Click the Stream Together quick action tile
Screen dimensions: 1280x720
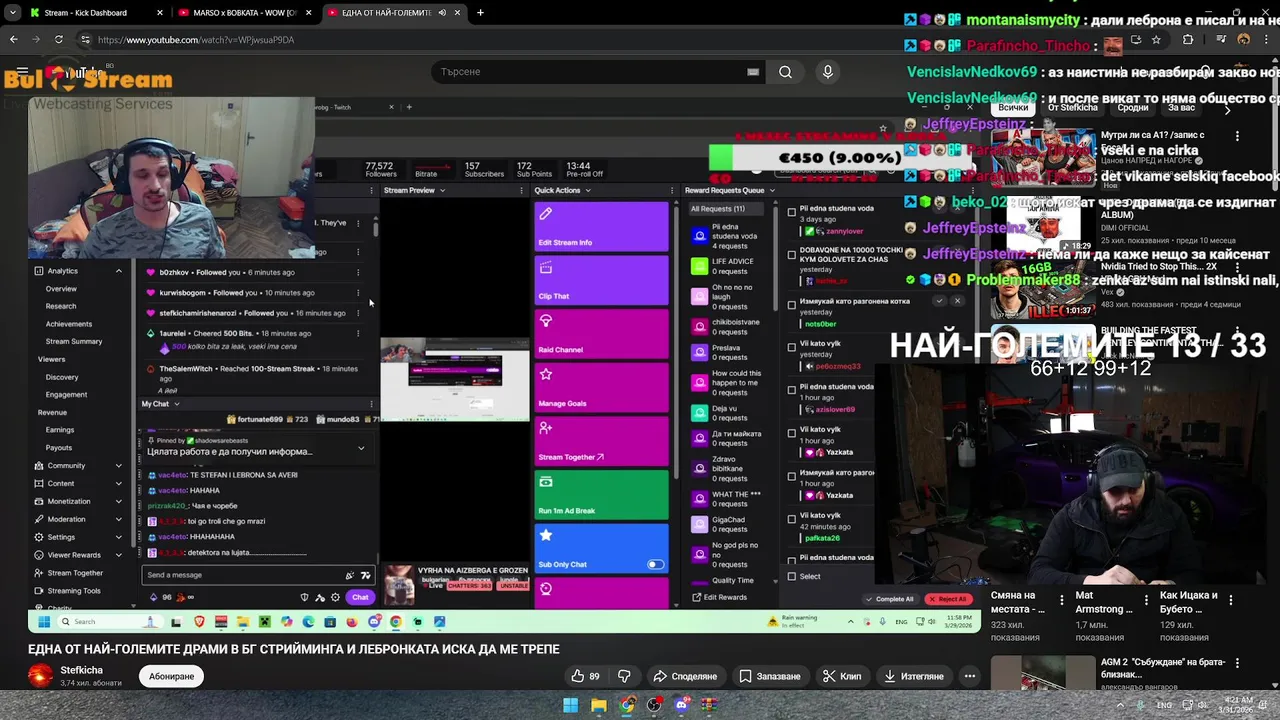coord(601,441)
